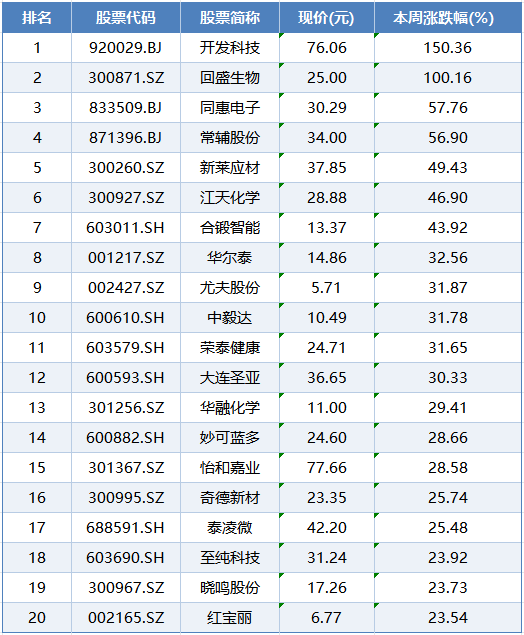Screen dimensions: 524x635
Task: Select the 现价(元) header cell
Action: tap(326, 17)
